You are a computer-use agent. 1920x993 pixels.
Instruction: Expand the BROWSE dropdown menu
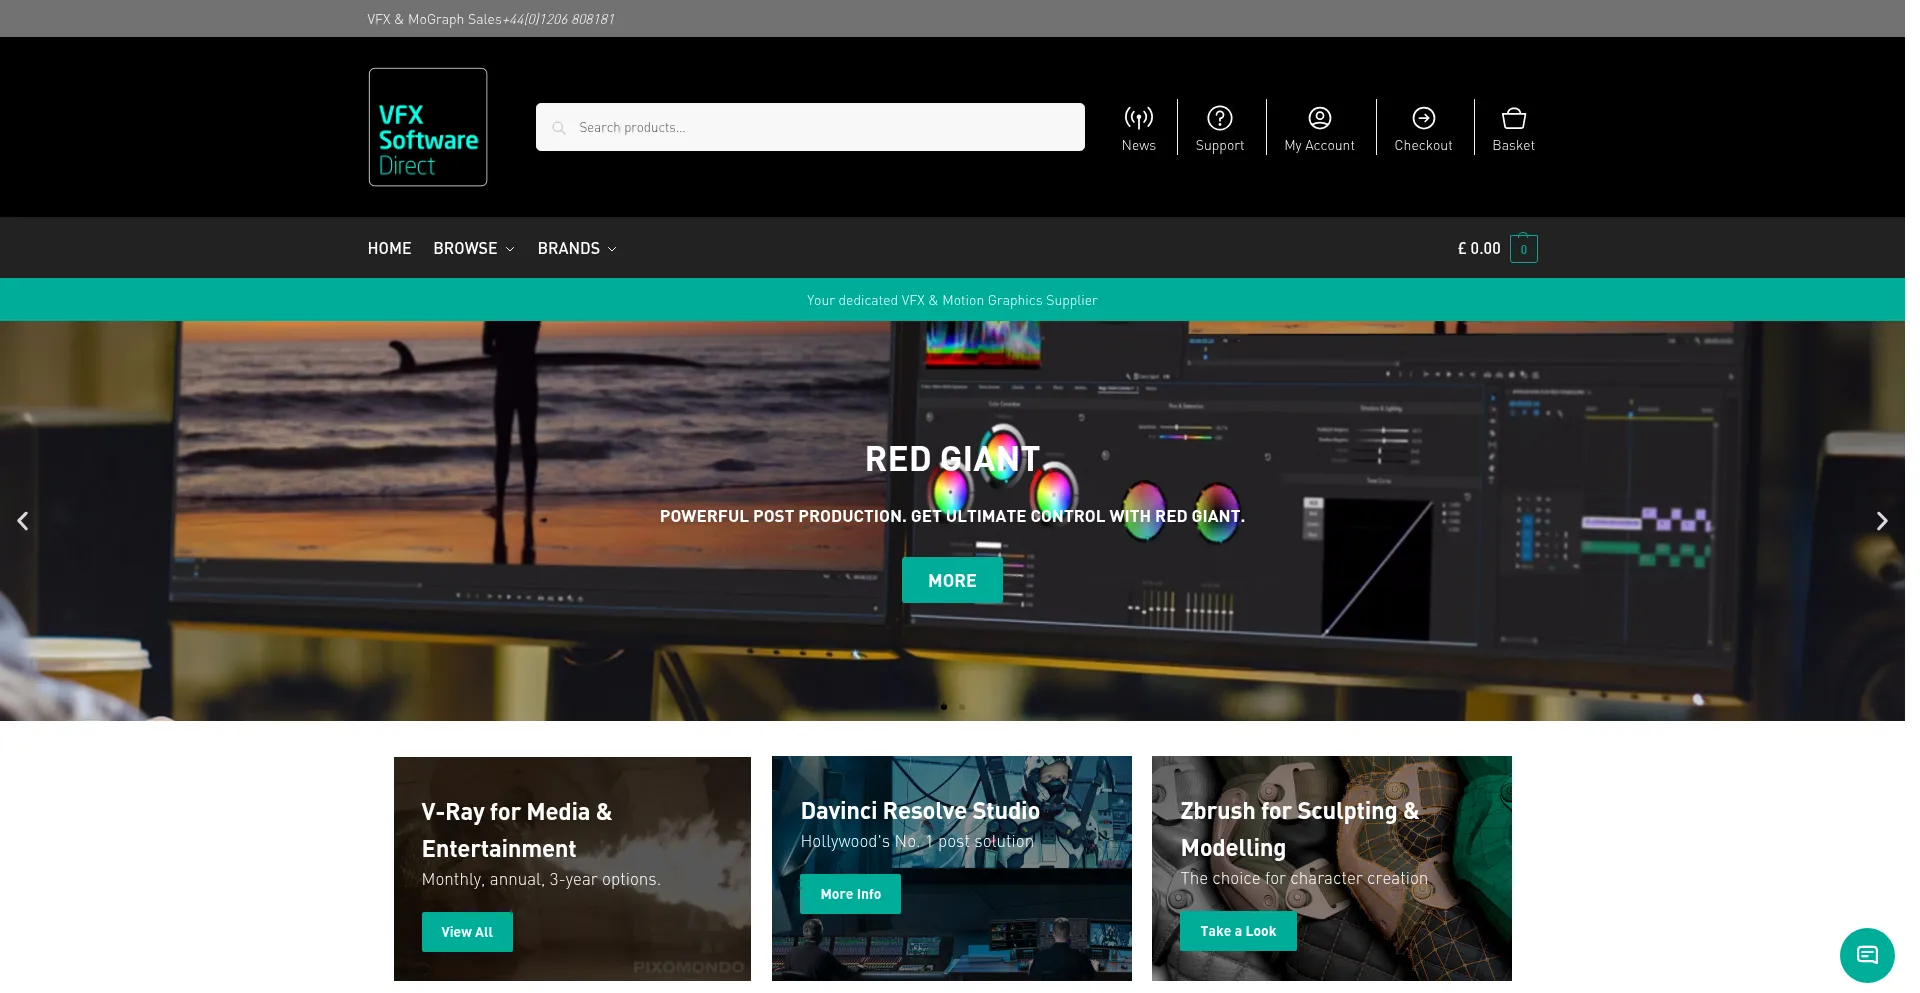(474, 248)
